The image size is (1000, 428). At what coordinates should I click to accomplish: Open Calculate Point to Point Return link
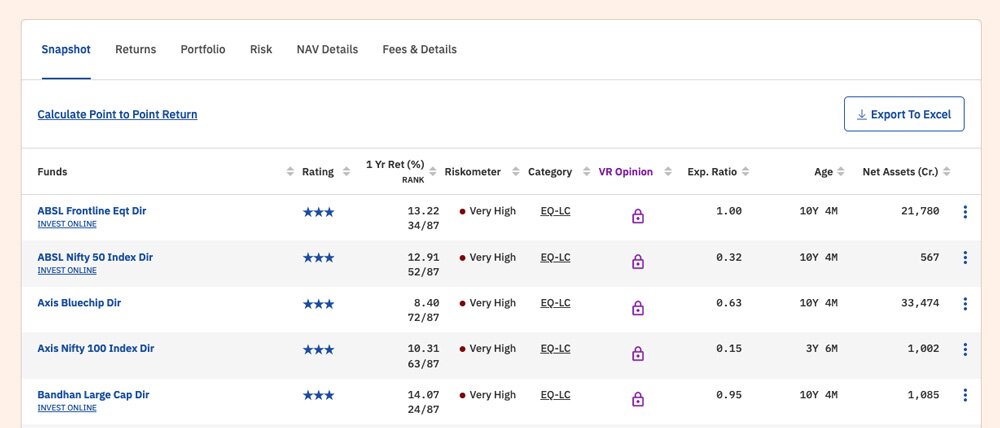click(x=117, y=115)
